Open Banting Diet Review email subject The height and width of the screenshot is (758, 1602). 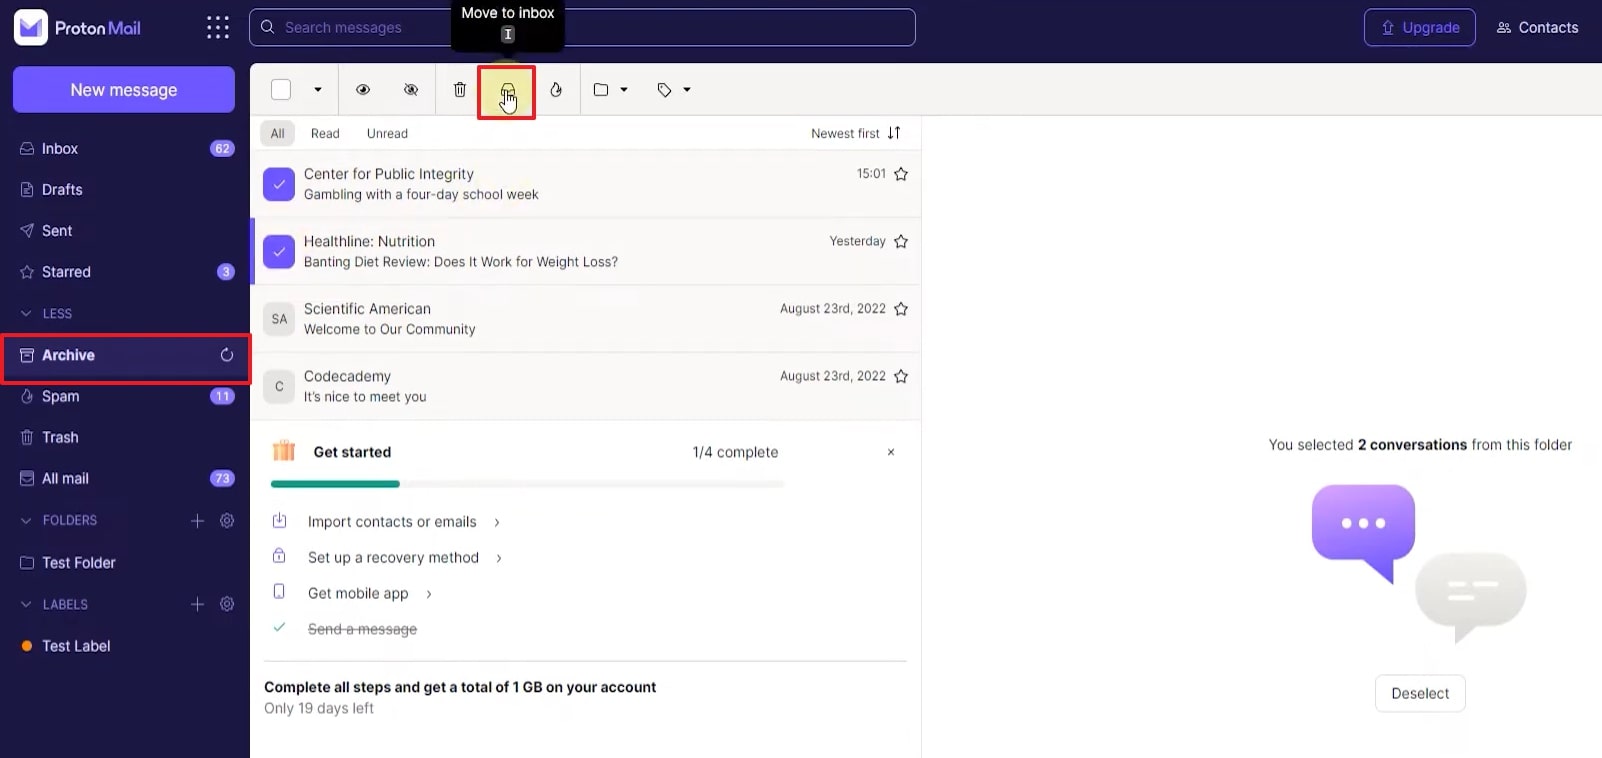click(461, 262)
